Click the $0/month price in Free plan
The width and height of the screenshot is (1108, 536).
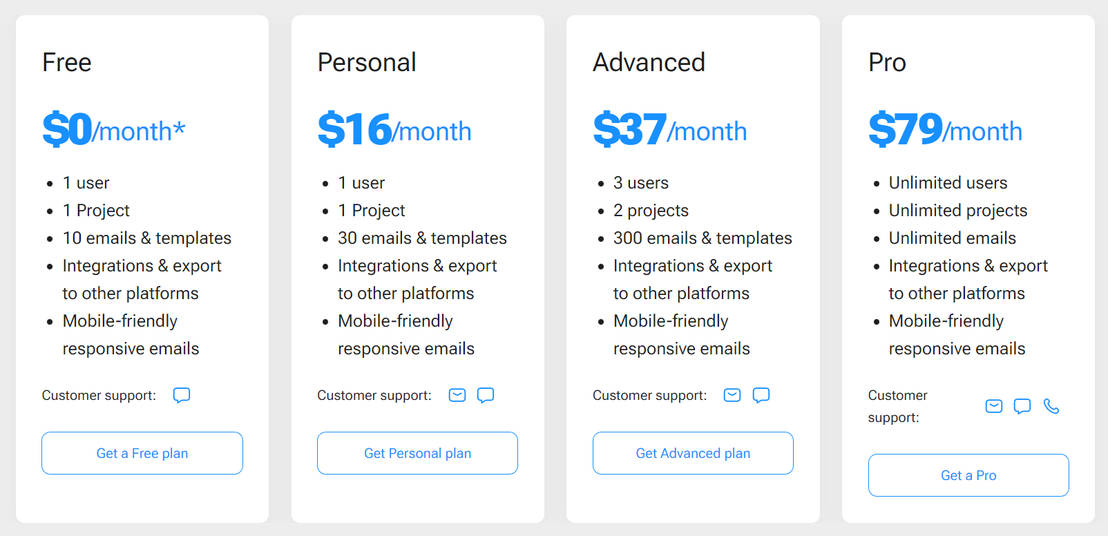(114, 130)
